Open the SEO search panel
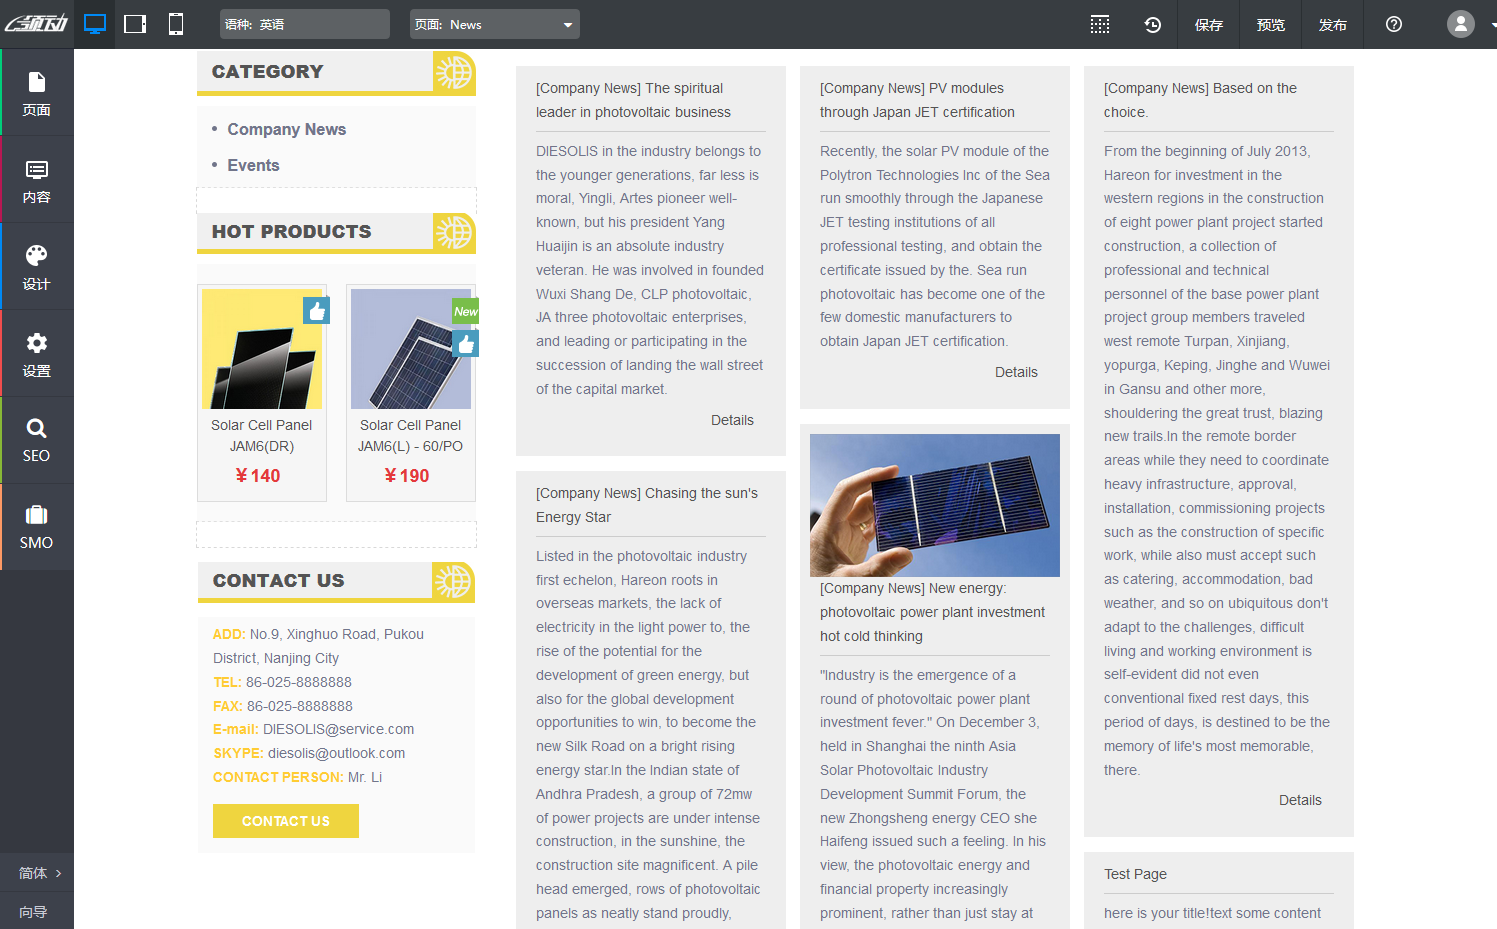Image resolution: width=1497 pixels, height=929 pixels. coord(37,440)
